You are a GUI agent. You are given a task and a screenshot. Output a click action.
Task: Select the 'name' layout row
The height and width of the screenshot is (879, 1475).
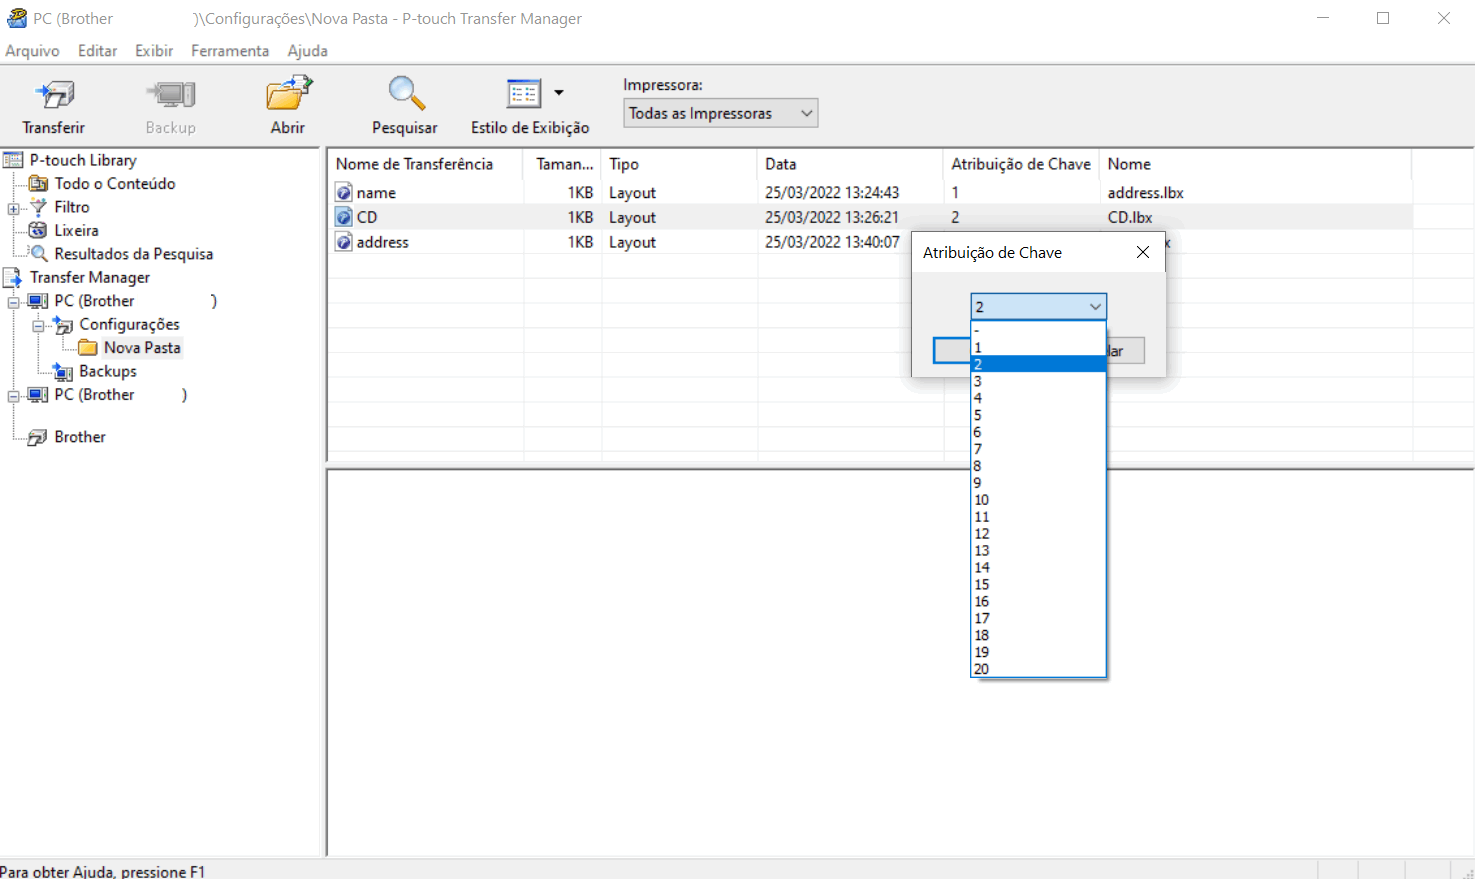point(870,193)
